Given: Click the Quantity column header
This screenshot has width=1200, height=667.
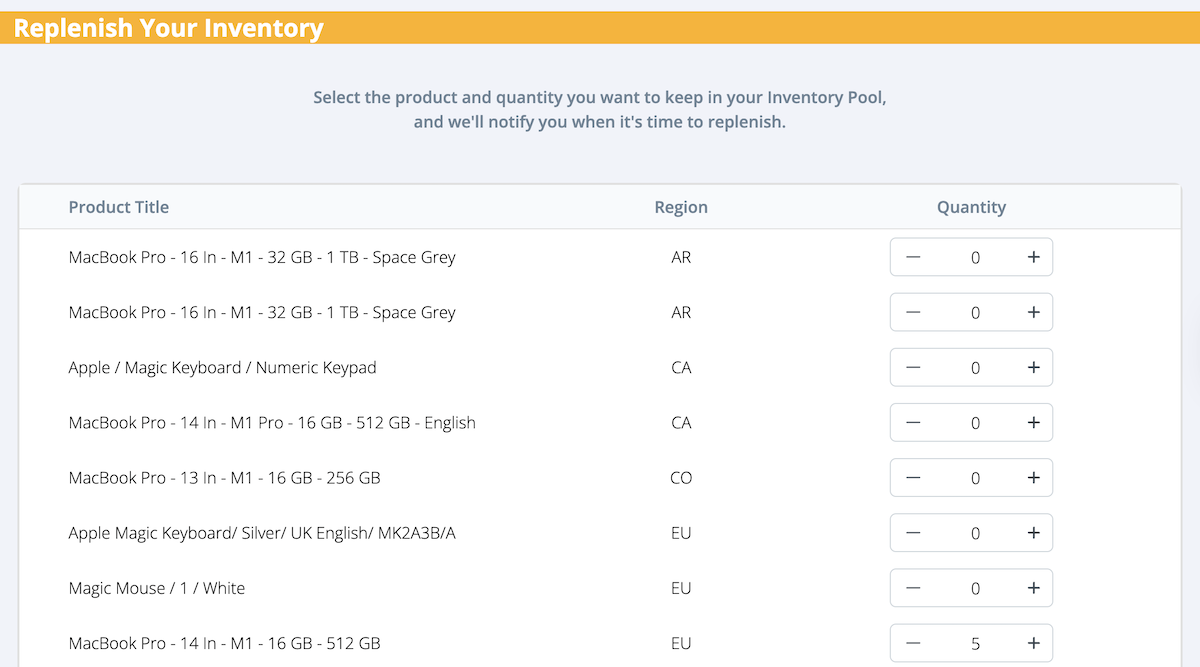Looking at the screenshot, I should pos(971,207).
